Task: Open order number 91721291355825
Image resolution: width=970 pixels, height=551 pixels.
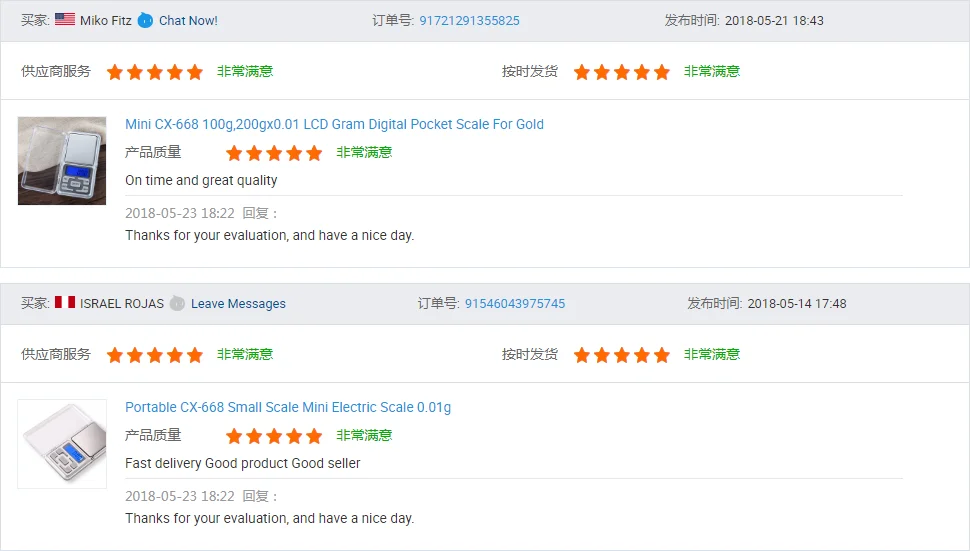Action: coord(469,20)
